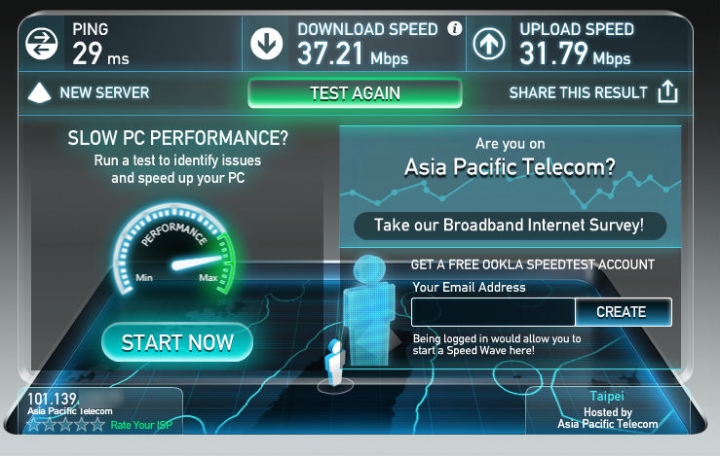
Task: Click the large blue person figure
Action: [x=369, y=311]
